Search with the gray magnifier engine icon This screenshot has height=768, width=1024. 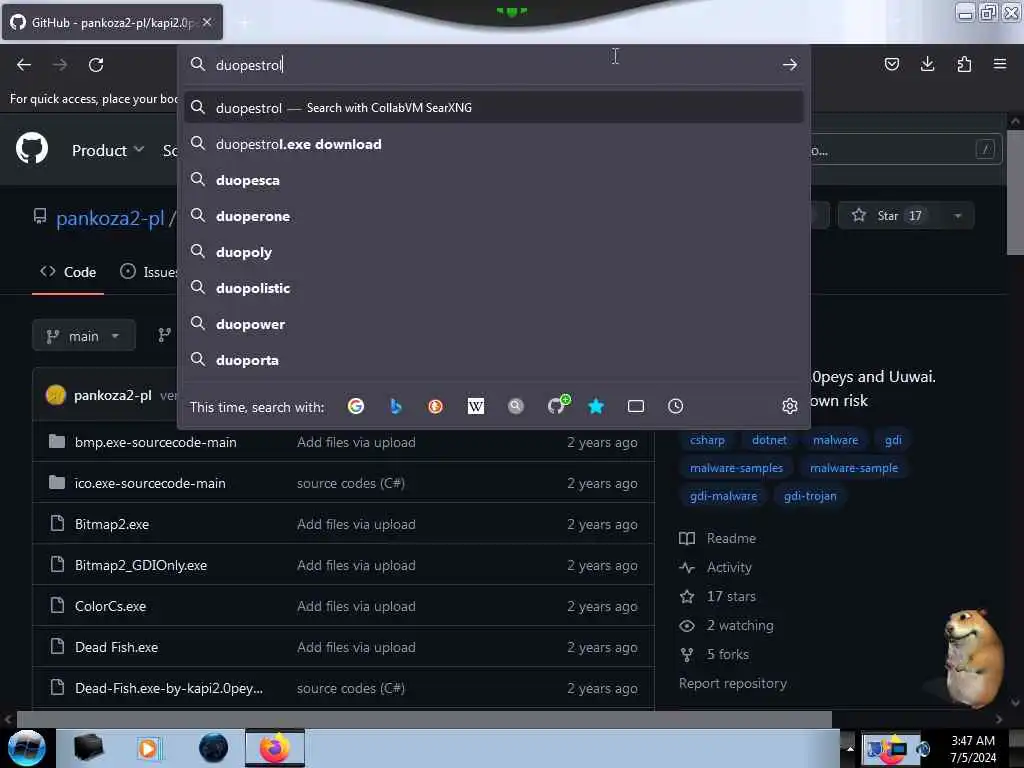(x=516, y=406)
